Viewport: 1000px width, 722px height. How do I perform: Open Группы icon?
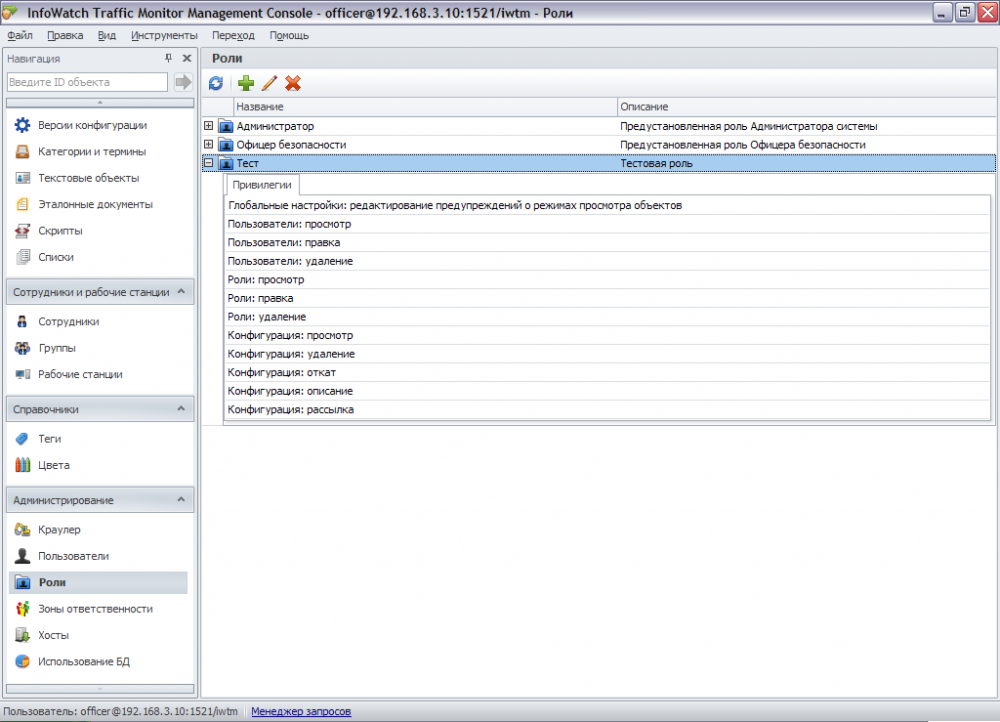coord(22,348)
